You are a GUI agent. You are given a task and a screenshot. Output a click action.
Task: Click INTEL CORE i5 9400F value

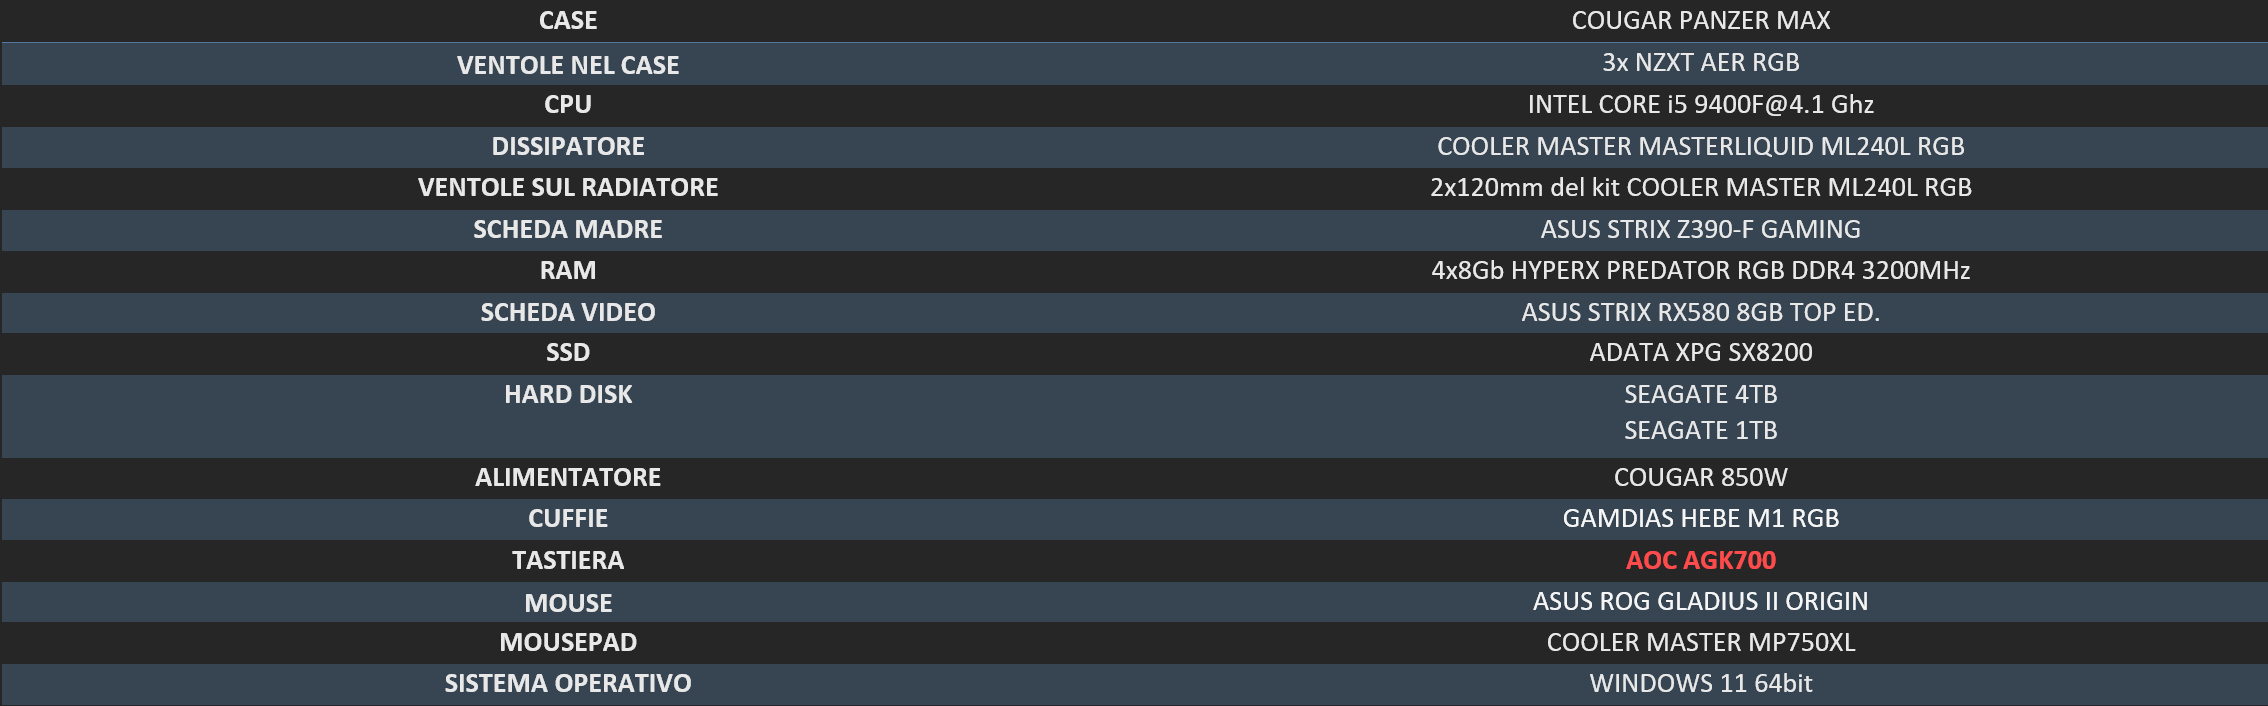coord(1700,104)
